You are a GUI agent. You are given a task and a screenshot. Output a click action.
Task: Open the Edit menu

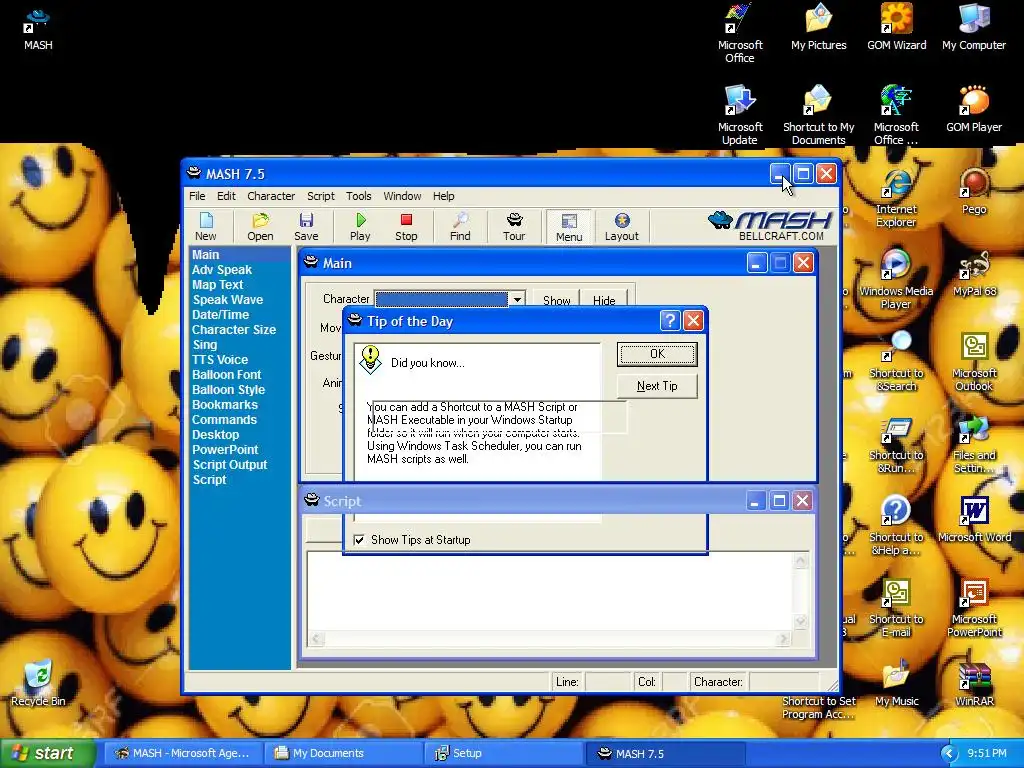227,196
